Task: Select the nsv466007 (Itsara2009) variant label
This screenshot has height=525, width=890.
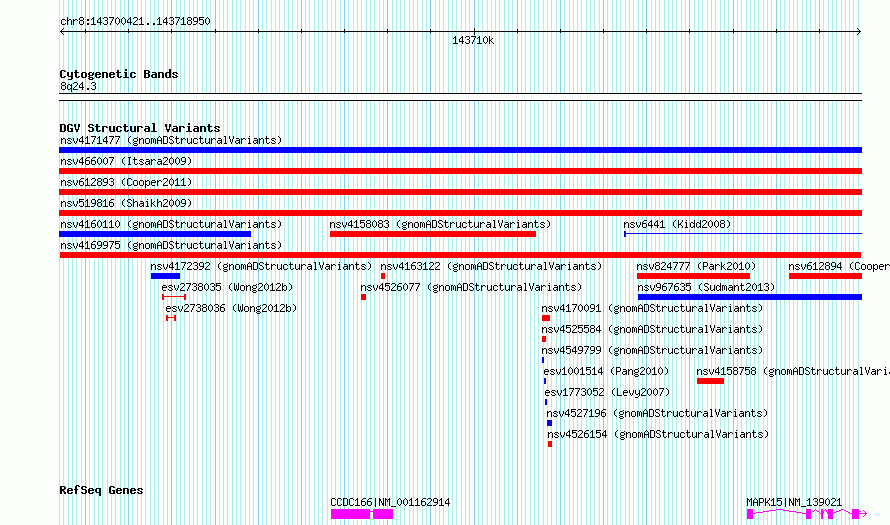Action: 126,161
